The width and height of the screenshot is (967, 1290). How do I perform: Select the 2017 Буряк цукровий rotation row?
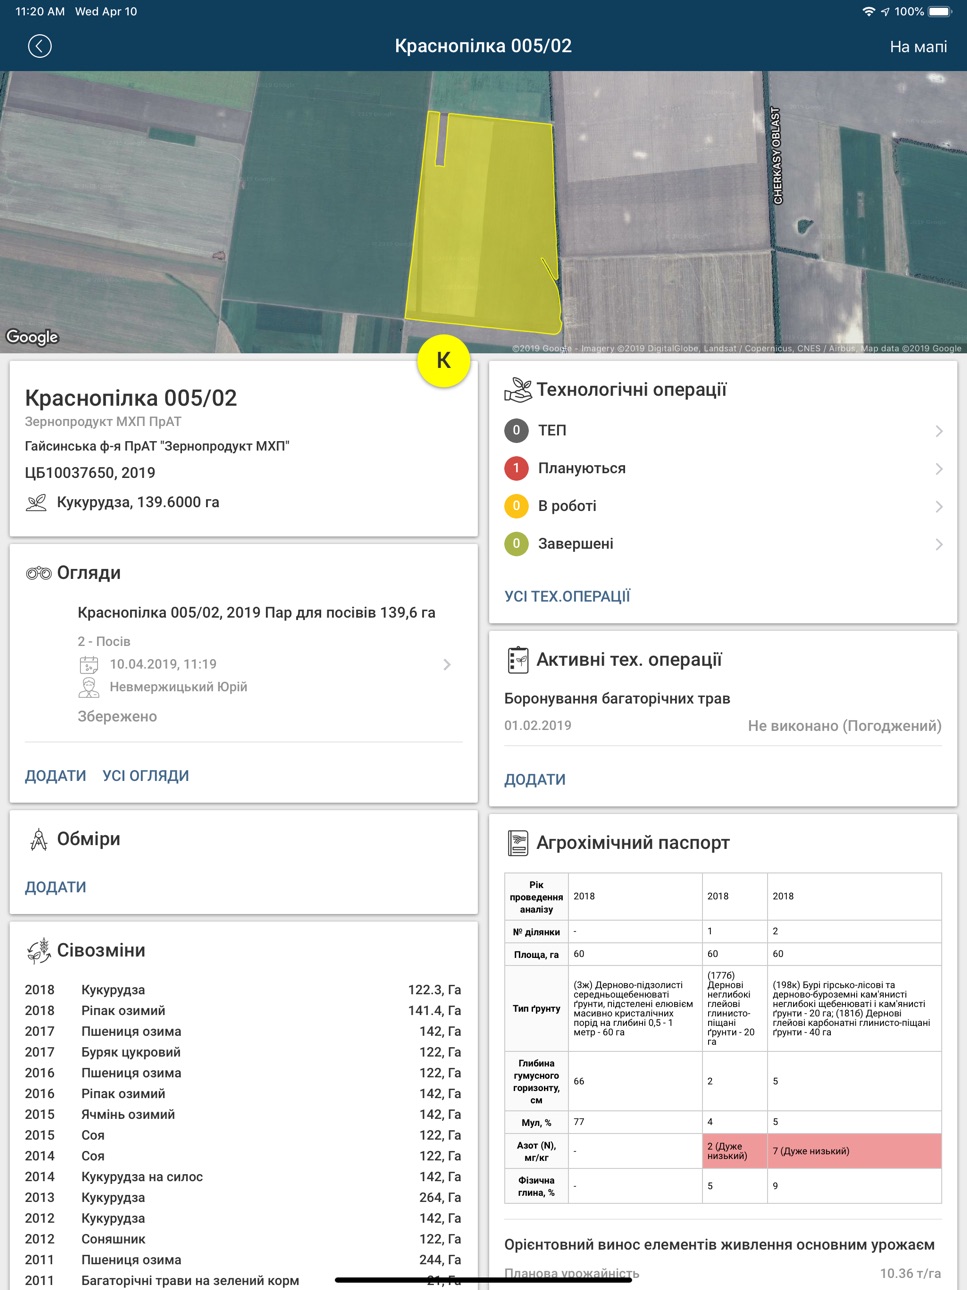[x=243, y=1052]
